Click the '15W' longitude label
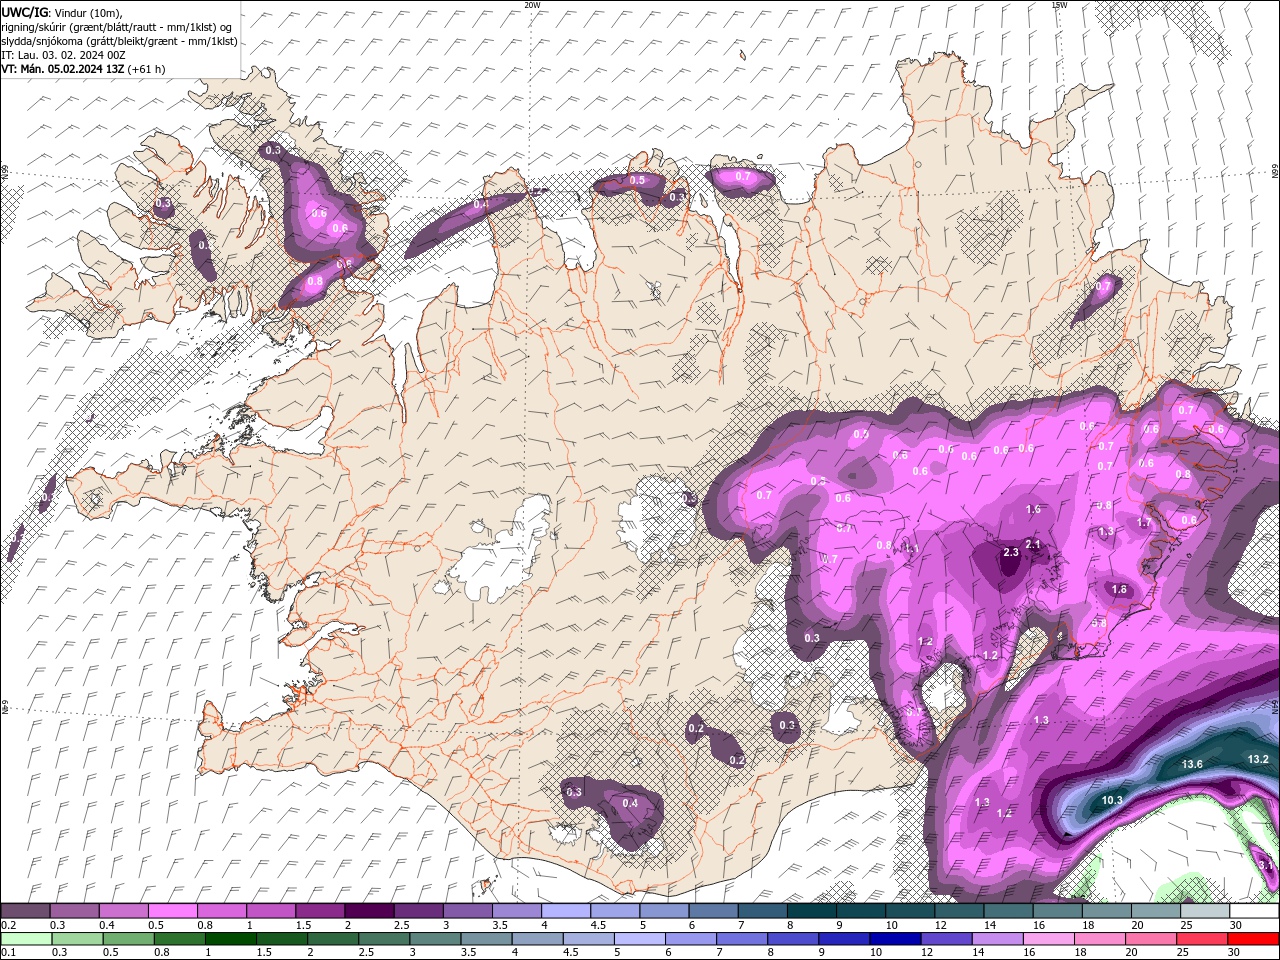 (1058, 5)
